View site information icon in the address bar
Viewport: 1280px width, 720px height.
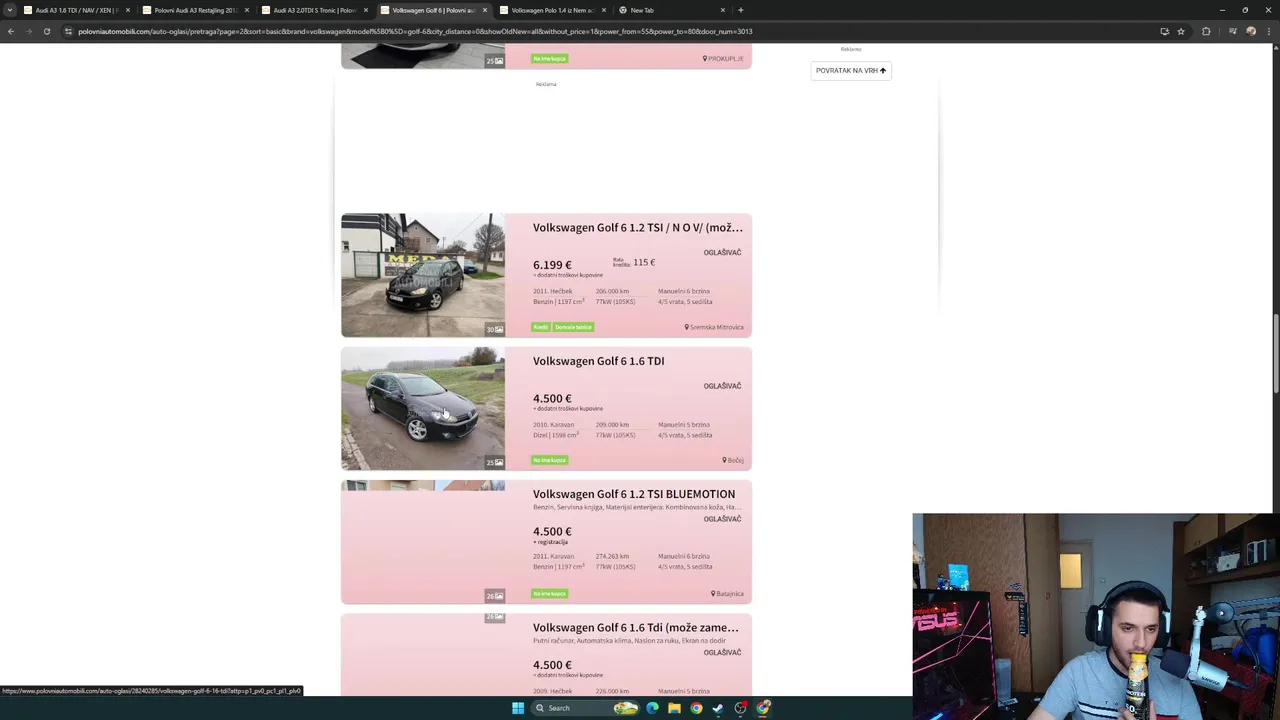point(68,31)
